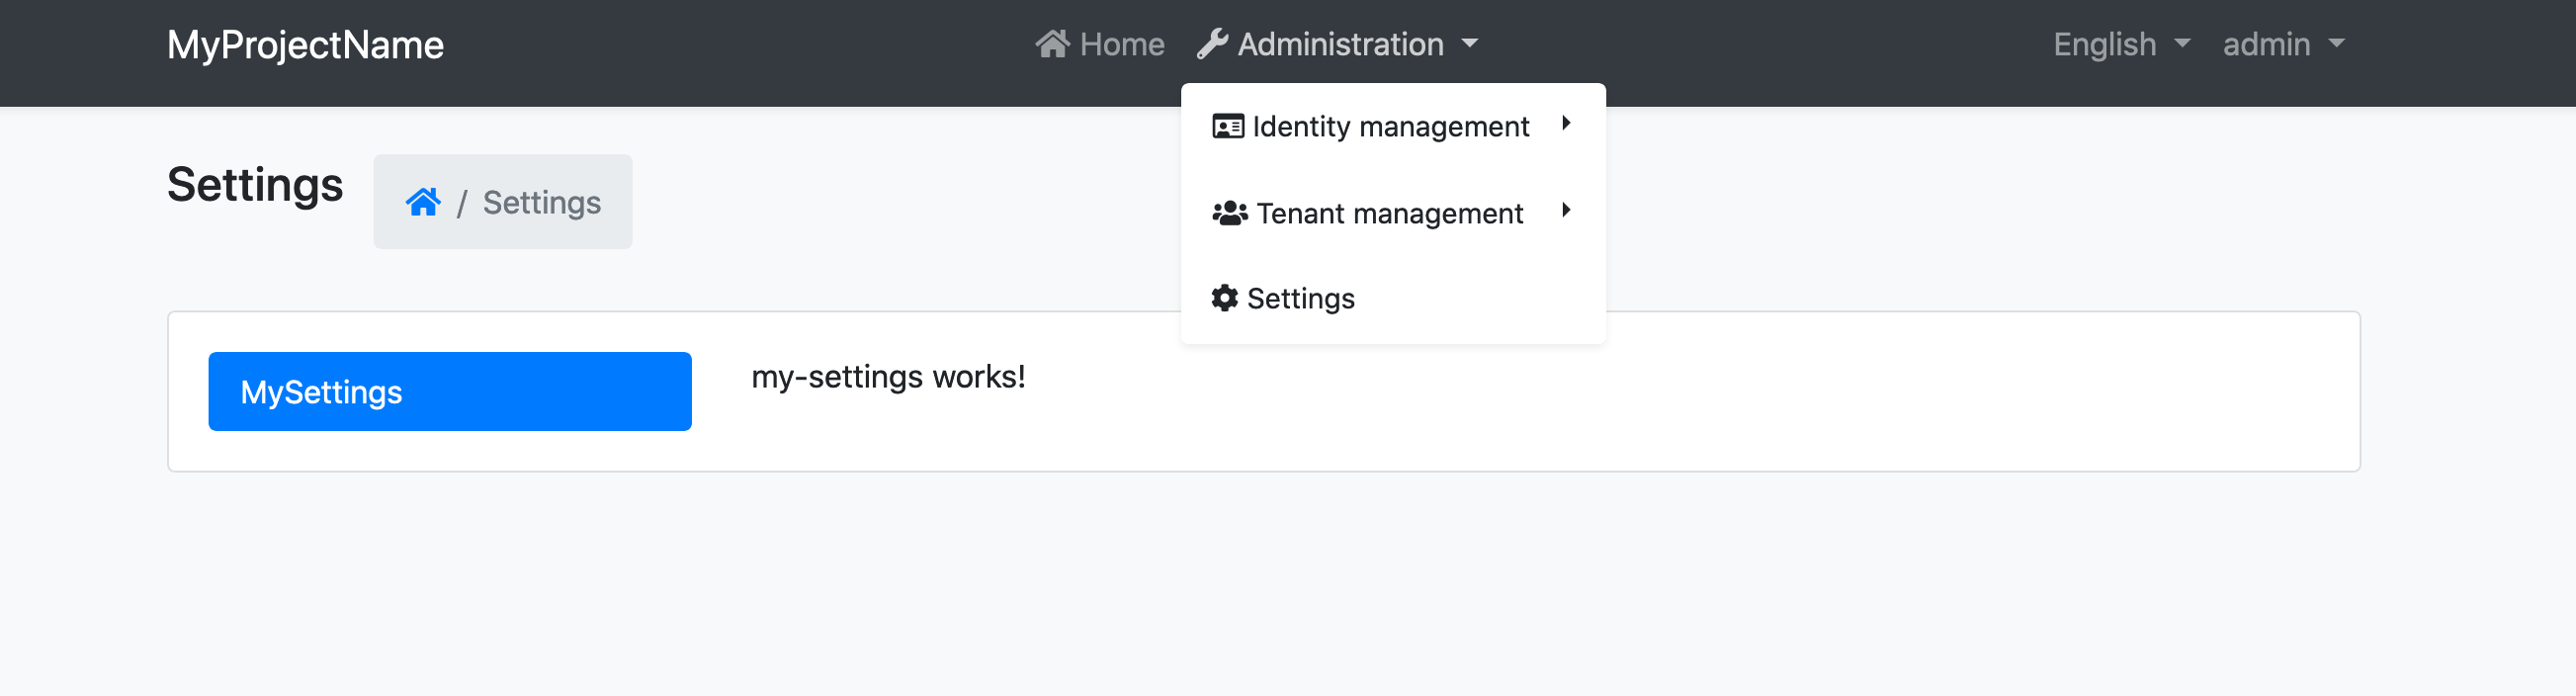Image resolution: width=2576 pixels, height=696 pixels.
Task: Expand the Identity management submenu arrow
Action: click(x=1566, y=123)
